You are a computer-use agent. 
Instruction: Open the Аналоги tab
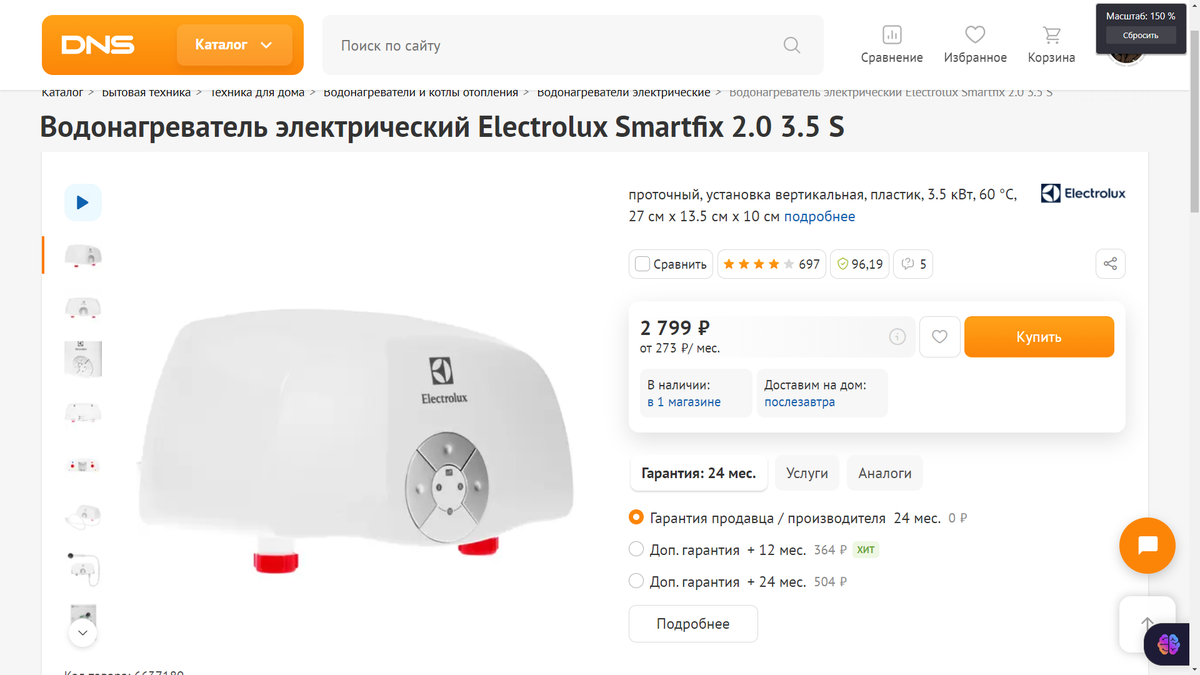[884, 472]
